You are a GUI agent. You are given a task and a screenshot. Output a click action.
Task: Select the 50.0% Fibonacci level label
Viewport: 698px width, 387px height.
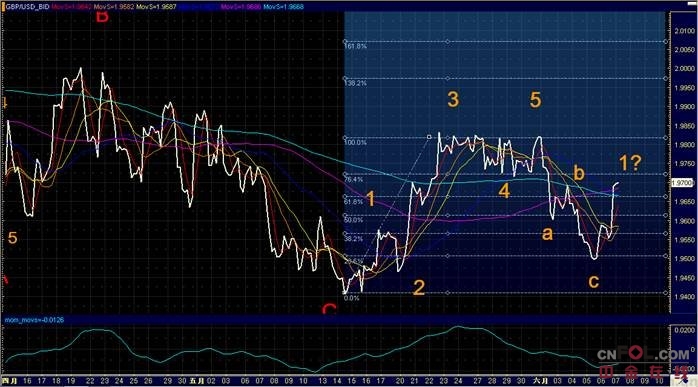[354, 220]
